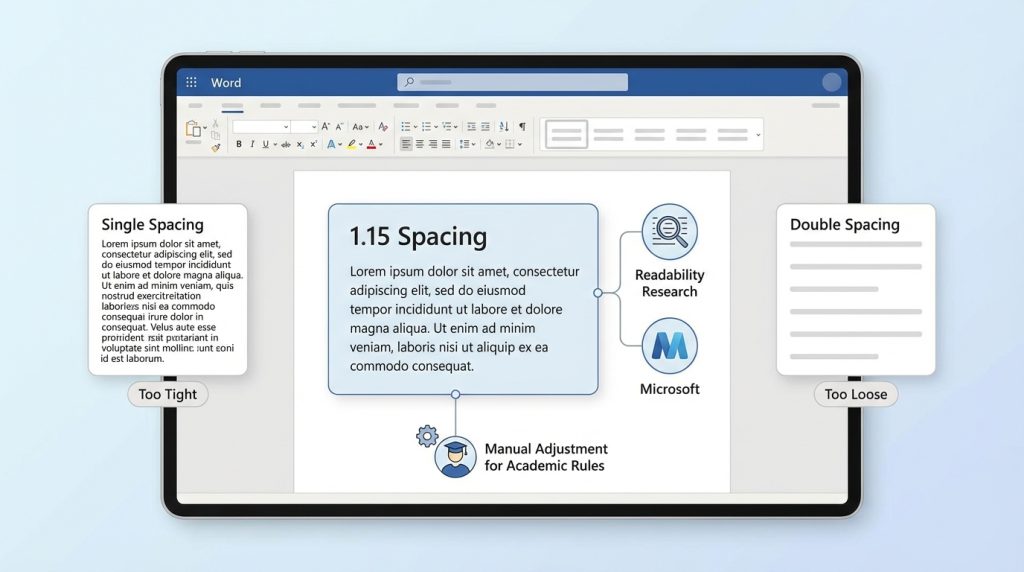Toggle paragraph marks display
The height and width of the screenshot is (572, 1024).
pyautogui.click(x=521, y=127)
